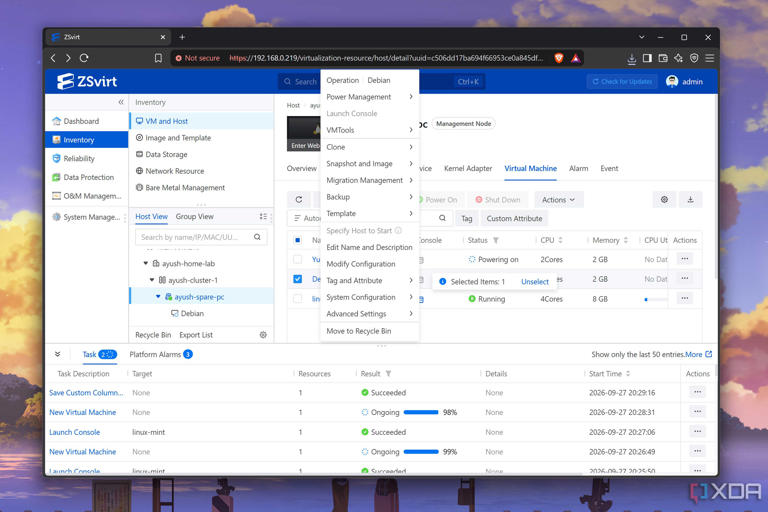The width and height of the screenshot is (768, 512).
Task: Expand the Clone submenu
Action: click(x=370, y=147)
